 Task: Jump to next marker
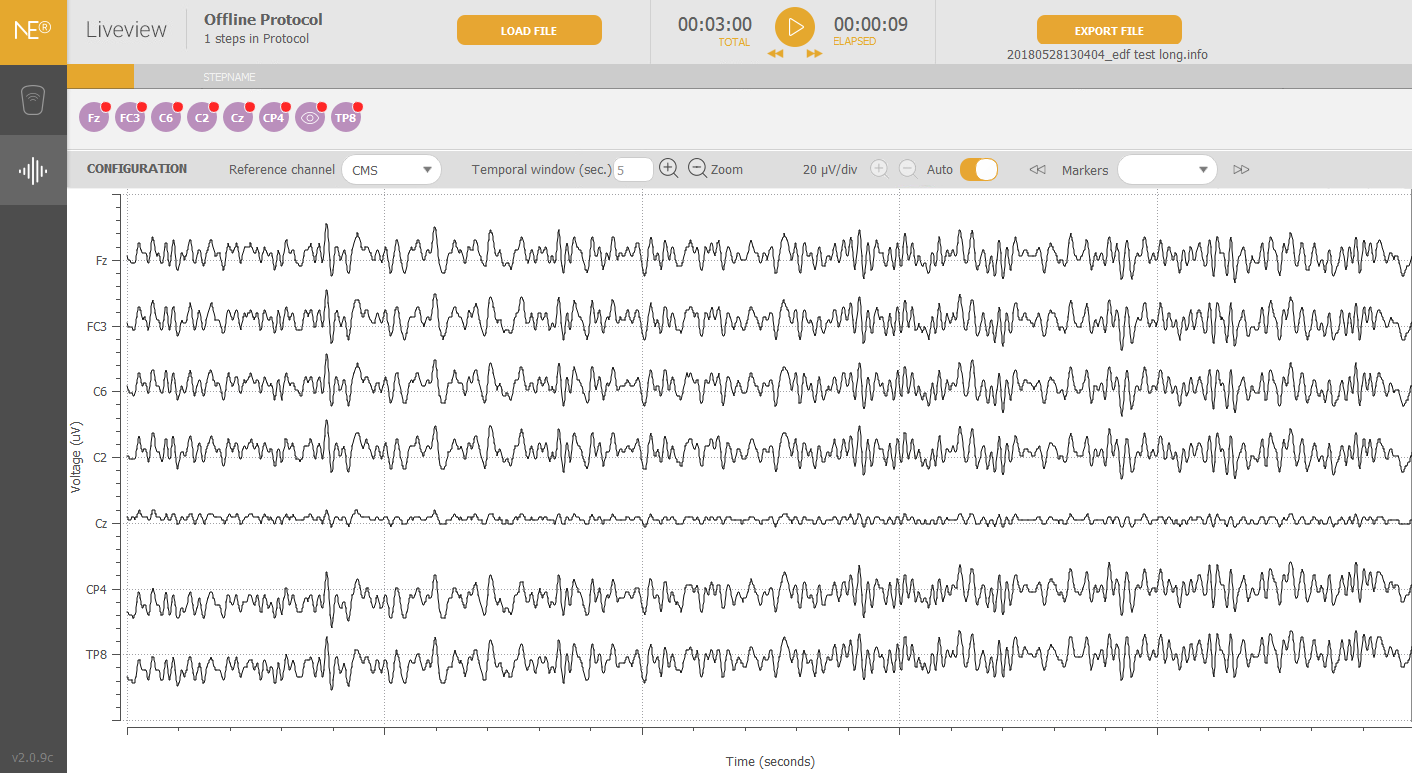pyautogui.click(x=1241, y=170)
